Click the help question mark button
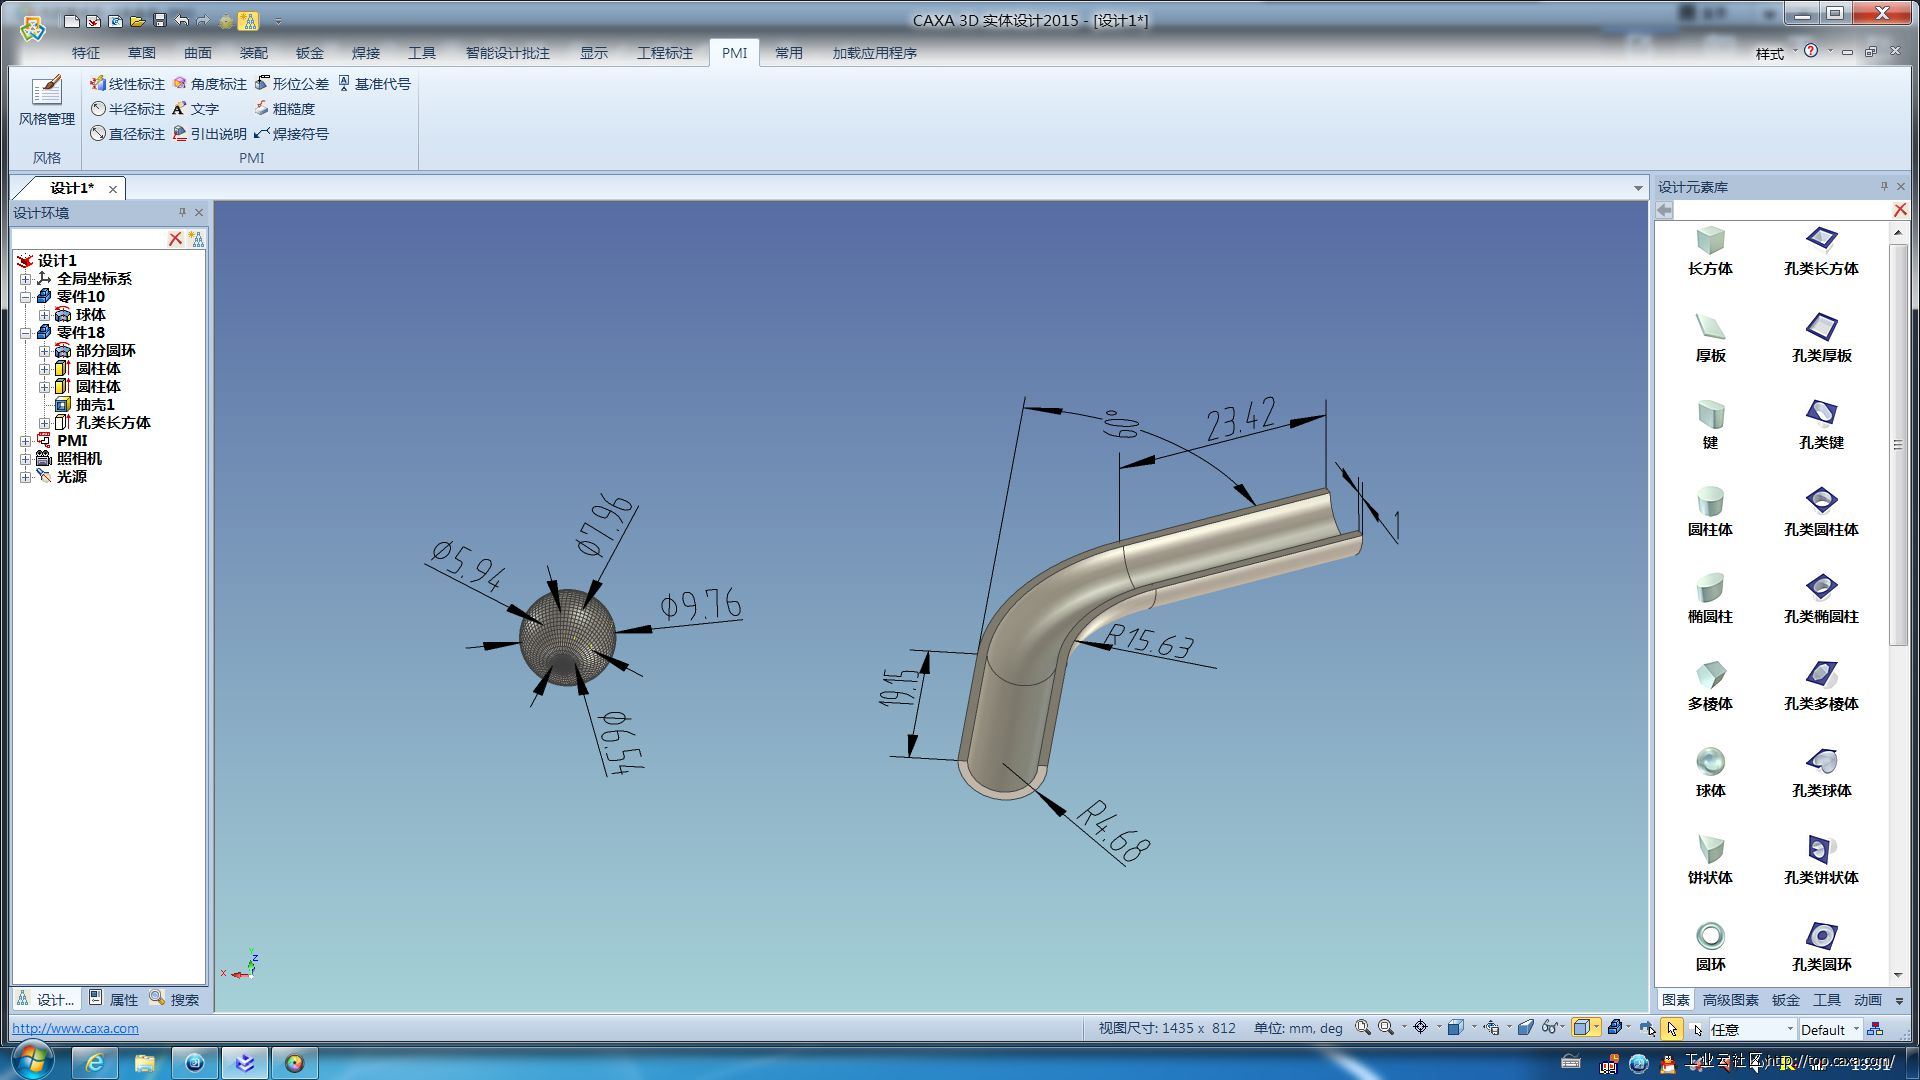The height and width of the screenshot is (1080, 1920). [x=1811, y=51]
